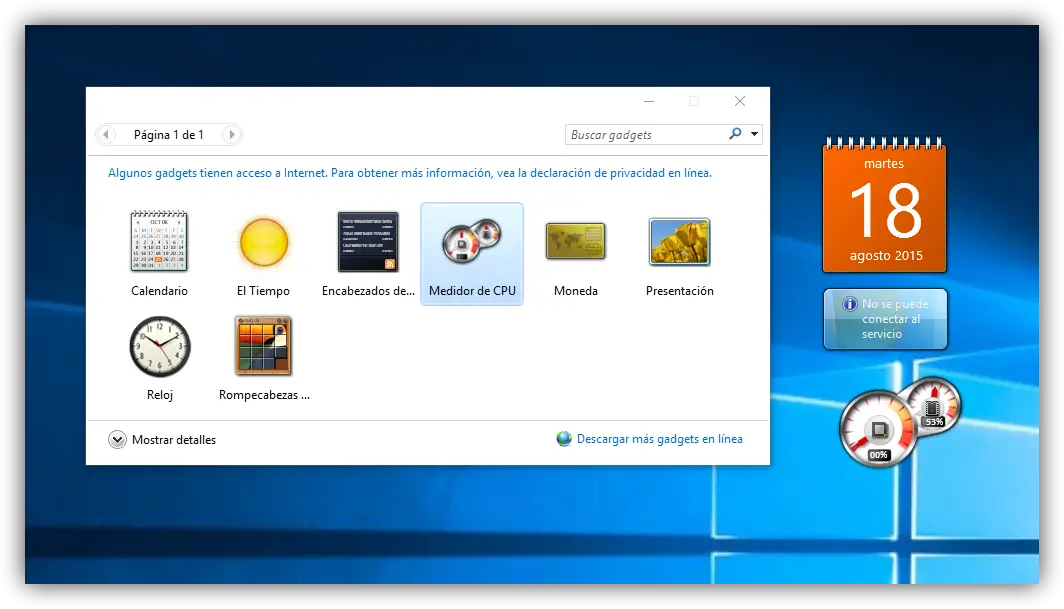The width and height of the screenshot is (1064, 609).
Task: Close the gadget gallery window
Action: click(x=740, y=101)
